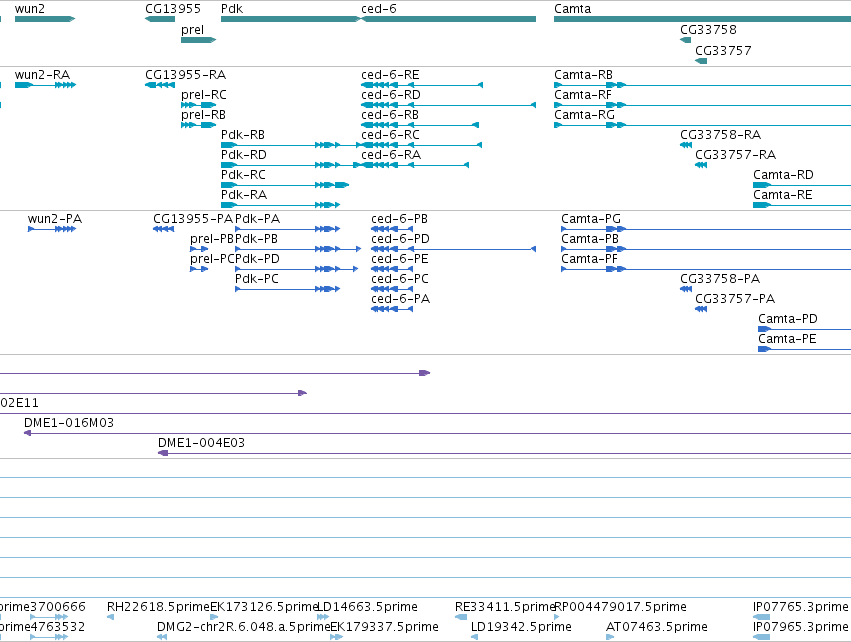Select the Camta-RB transcript
This screenshot has width=851, height=642.
702,85
